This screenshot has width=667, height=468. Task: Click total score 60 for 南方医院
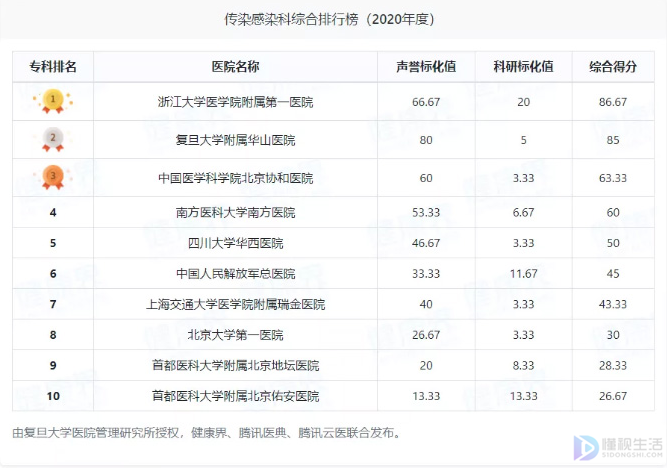[x=613, y=212]
